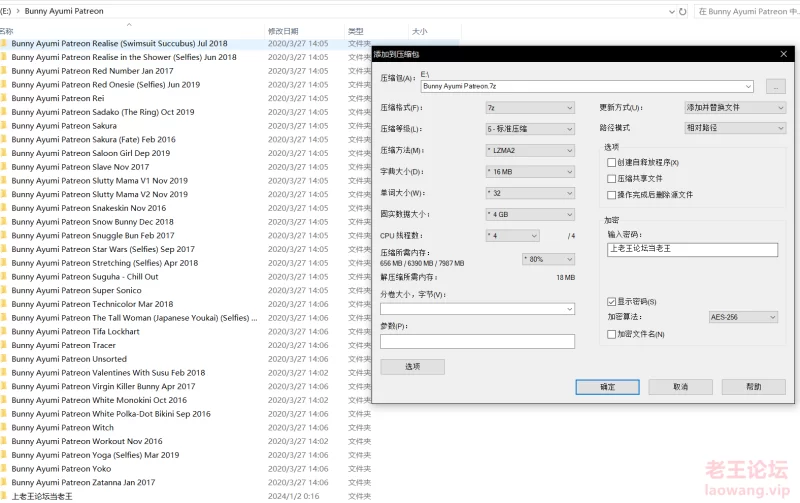Image resolution: width=800 pixels, height=503 pixels.
Task: Open the compression level dropdown
Action: click(x=530, y=129)
